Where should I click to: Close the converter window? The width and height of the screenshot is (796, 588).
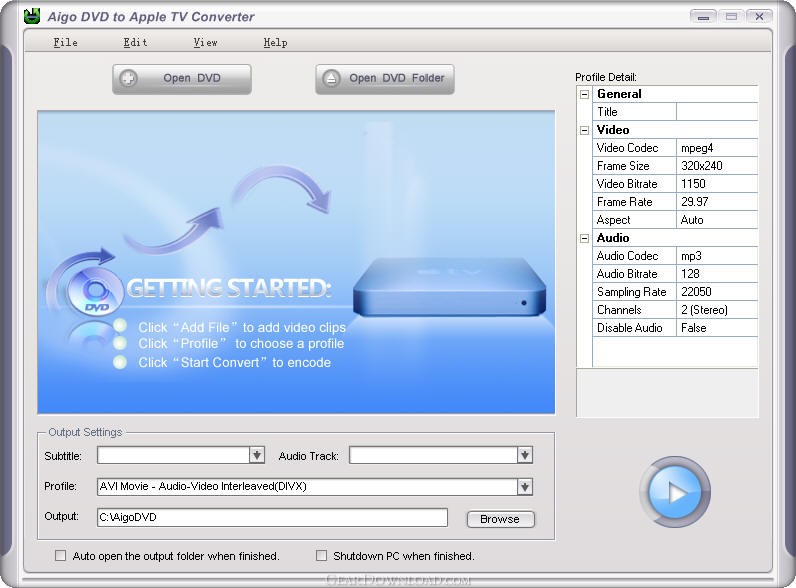759,17
